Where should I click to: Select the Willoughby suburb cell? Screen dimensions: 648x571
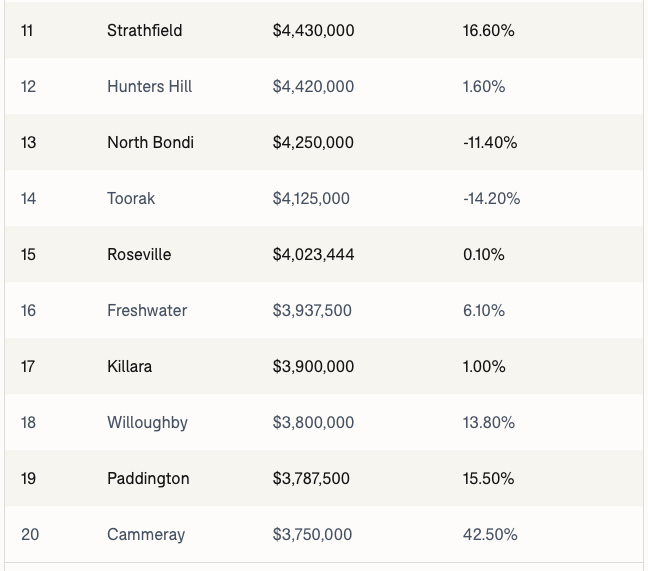(147, 423)
